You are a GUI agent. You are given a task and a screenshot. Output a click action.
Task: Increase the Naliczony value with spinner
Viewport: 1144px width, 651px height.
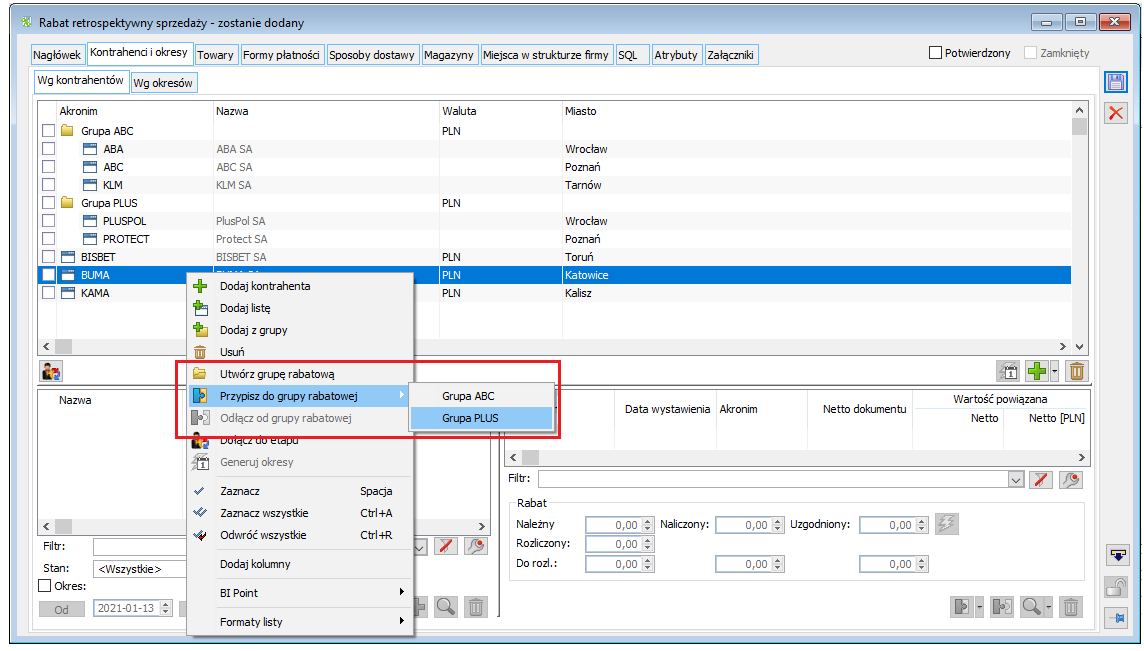pyautogui.click(x=778, y=521)
